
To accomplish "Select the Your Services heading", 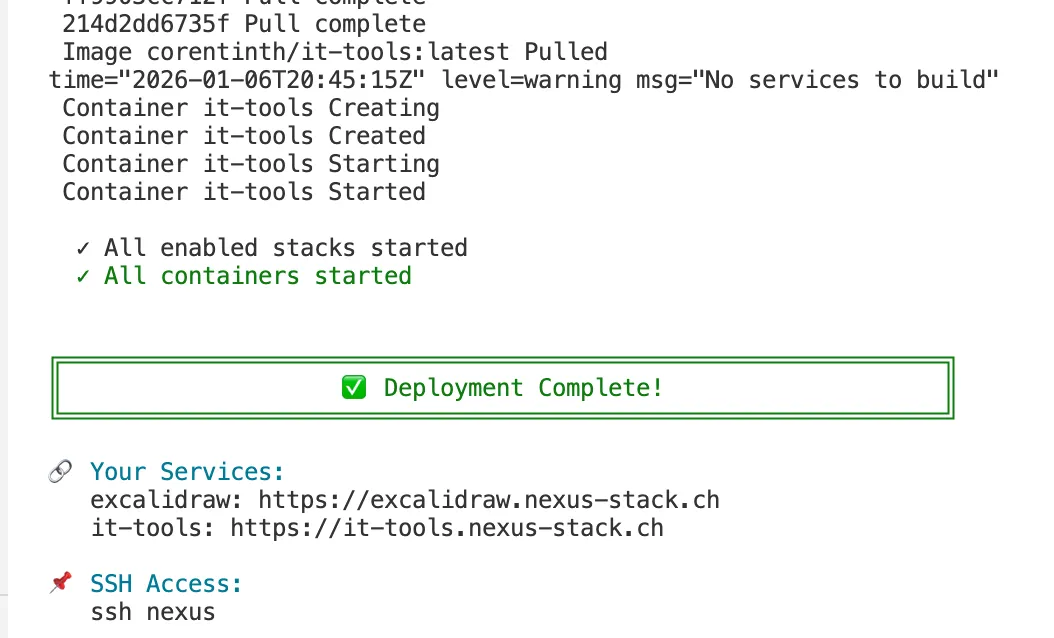I will [x=187, y=472].
